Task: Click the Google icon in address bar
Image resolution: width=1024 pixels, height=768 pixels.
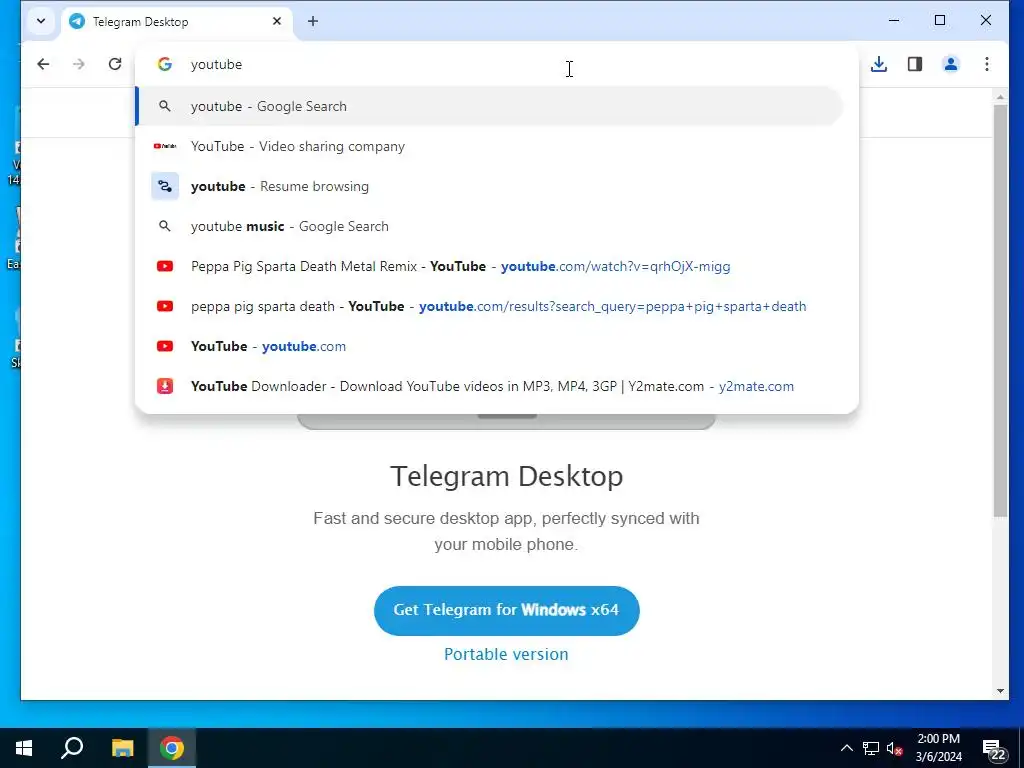Action: (165, 64)
